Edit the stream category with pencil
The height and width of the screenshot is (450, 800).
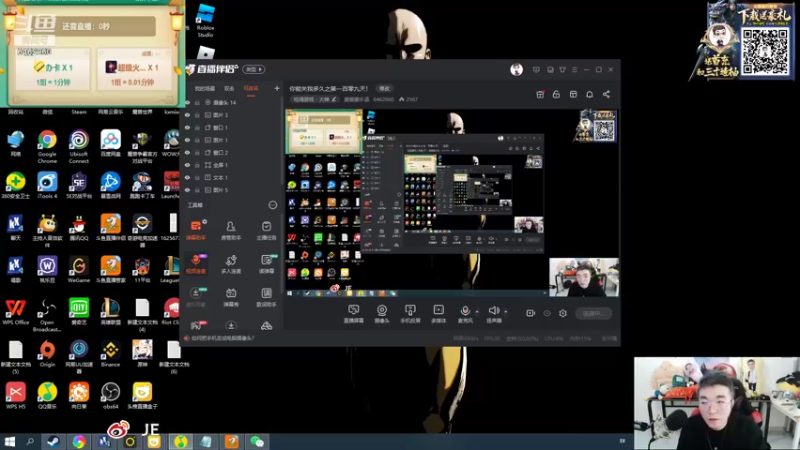point(333,99)
